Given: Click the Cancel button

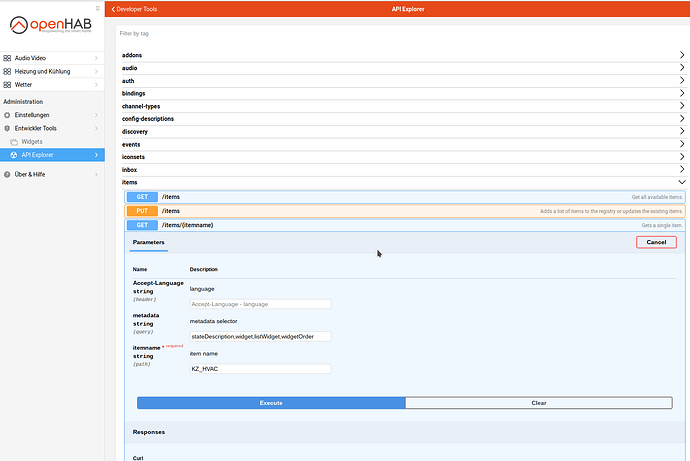Looking at the screenshot, I should coord(656,242).
